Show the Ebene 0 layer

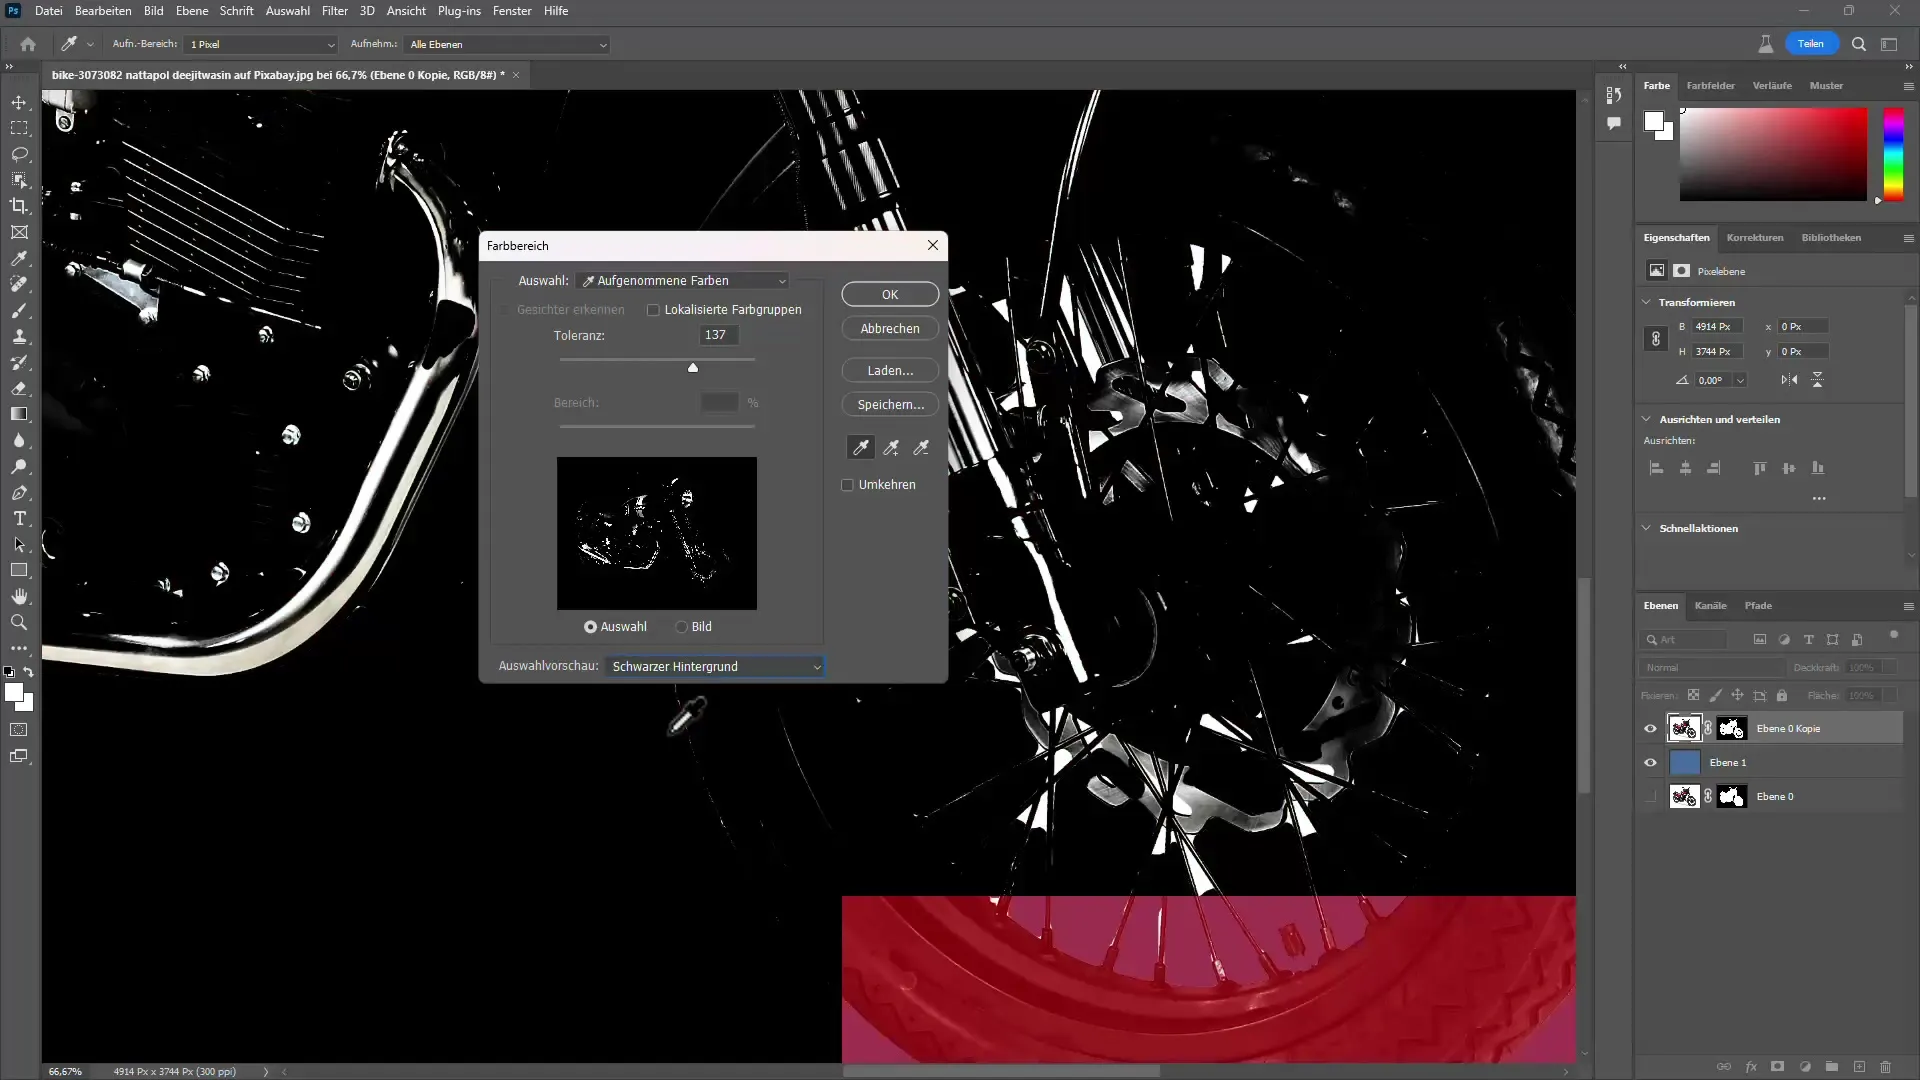pyautogui.click(x=1650, y=796)
